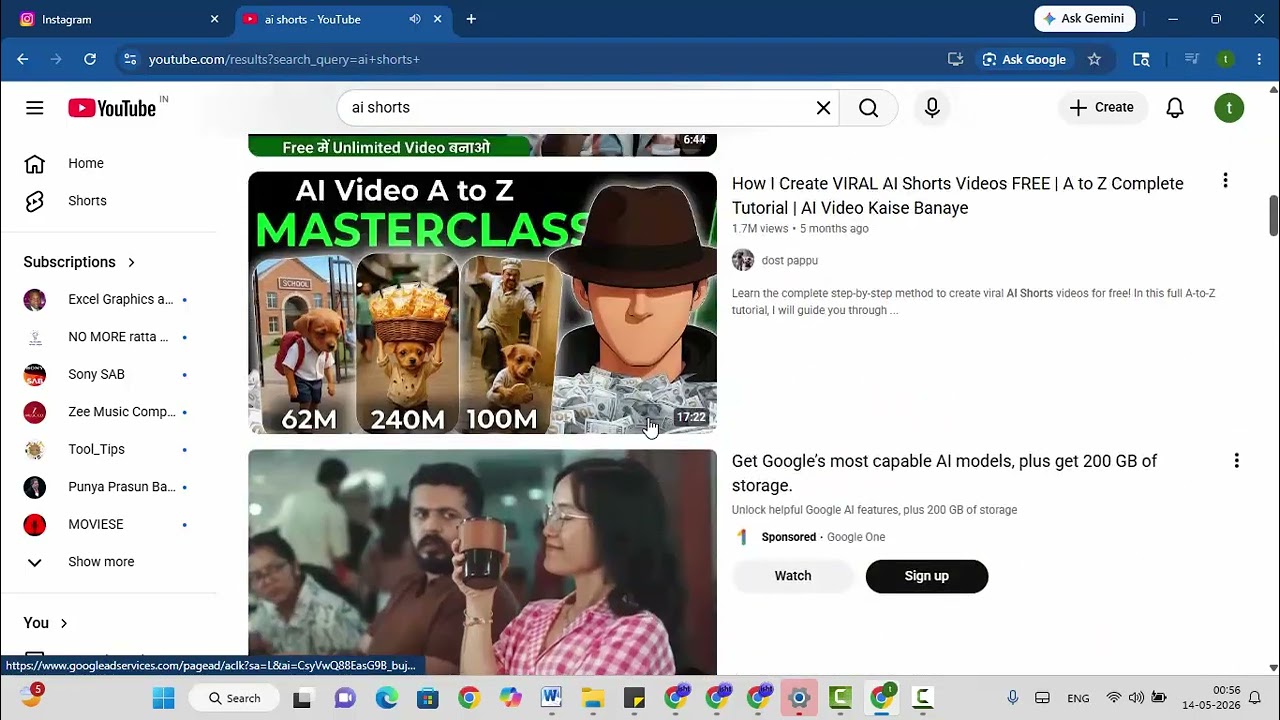The image size is (1280, 720).
Task: Open the notifications bell
Action: click(1175, 108)
